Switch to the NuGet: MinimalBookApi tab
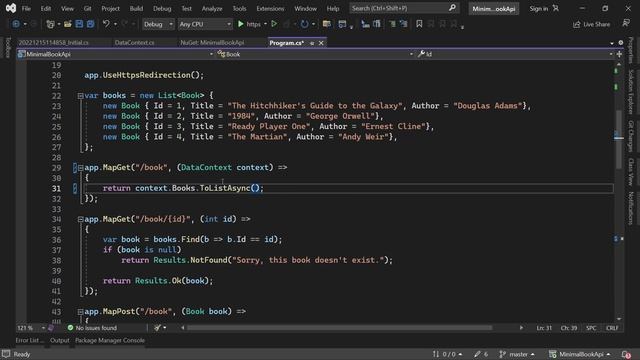The width and height of the screenshot is (640, 360). pos(212,42)
